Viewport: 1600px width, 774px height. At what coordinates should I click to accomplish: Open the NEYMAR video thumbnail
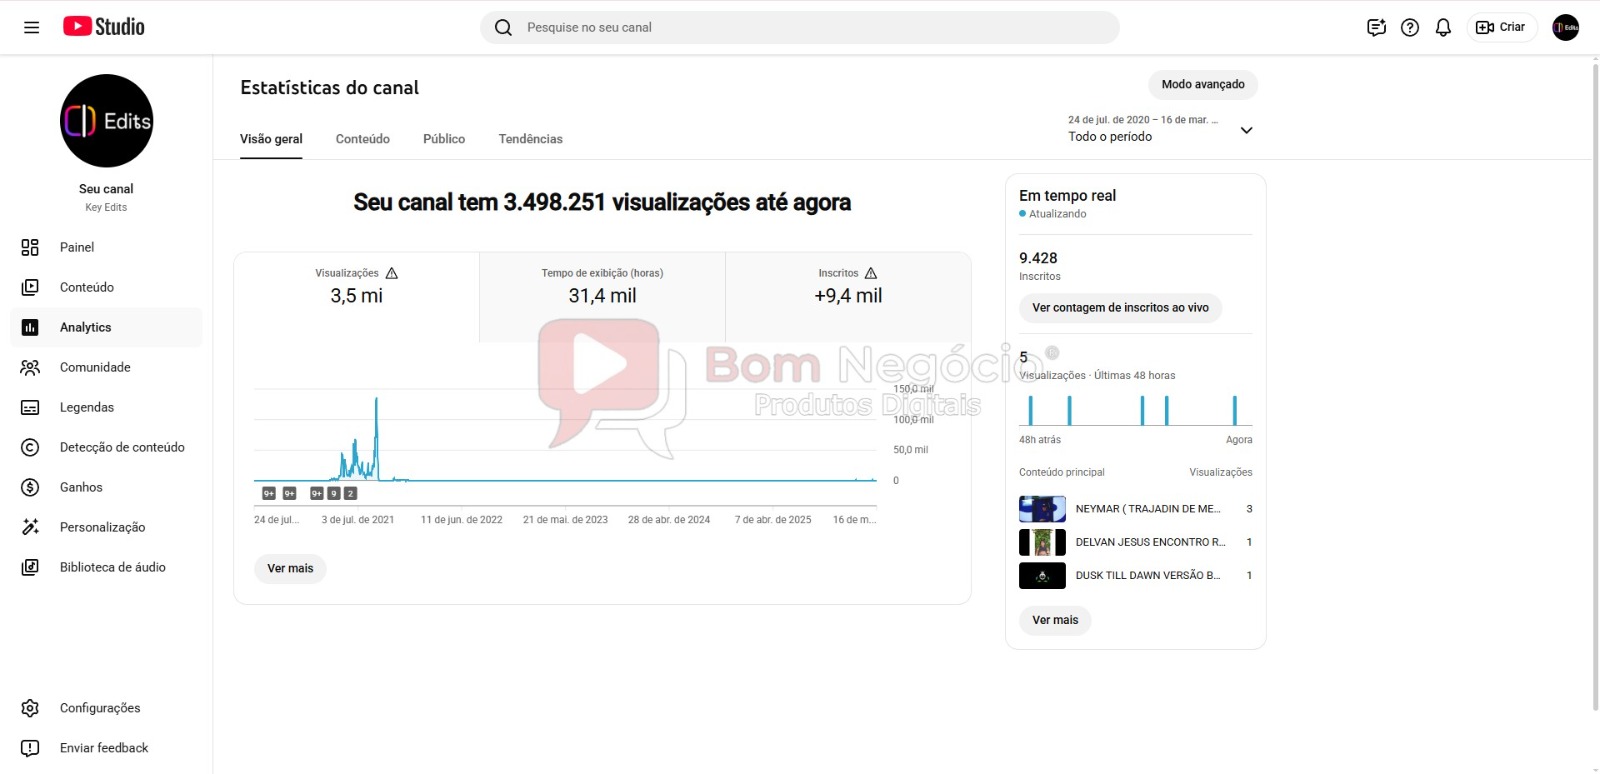[x=1042, y=509]
